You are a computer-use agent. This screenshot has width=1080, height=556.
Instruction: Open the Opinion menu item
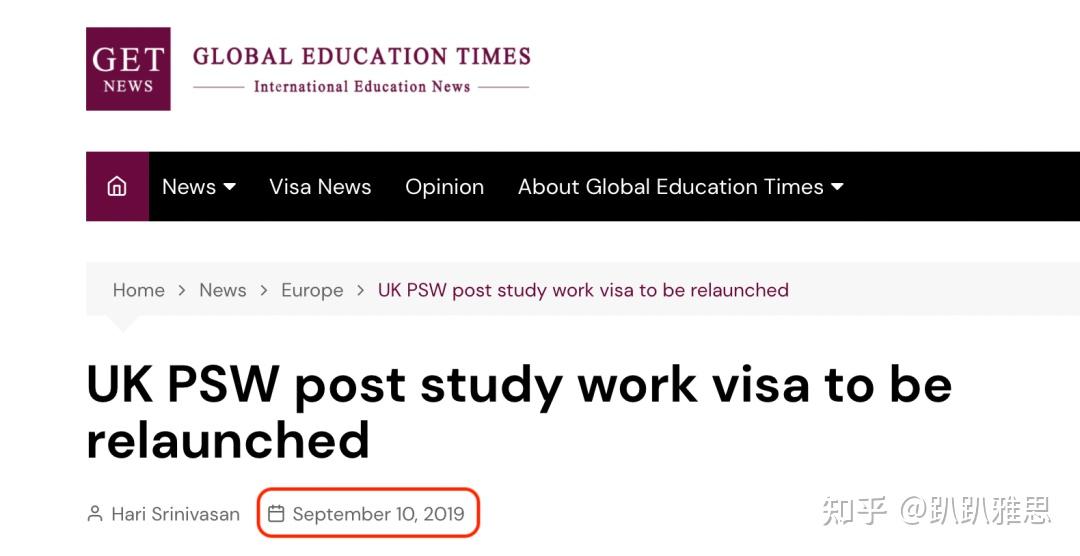[444, 187]
